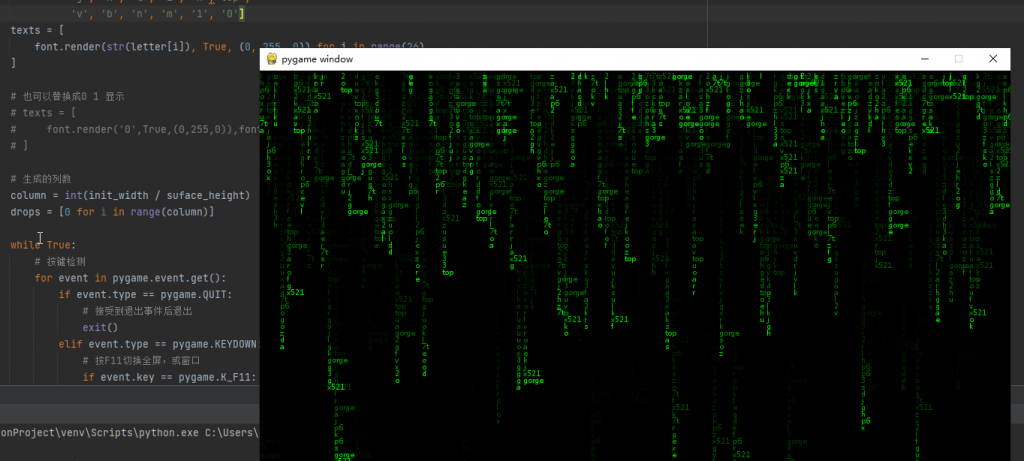1024x461 pixels.
Task: Click the commented line '# texts = ['
Action: point(43,113)
